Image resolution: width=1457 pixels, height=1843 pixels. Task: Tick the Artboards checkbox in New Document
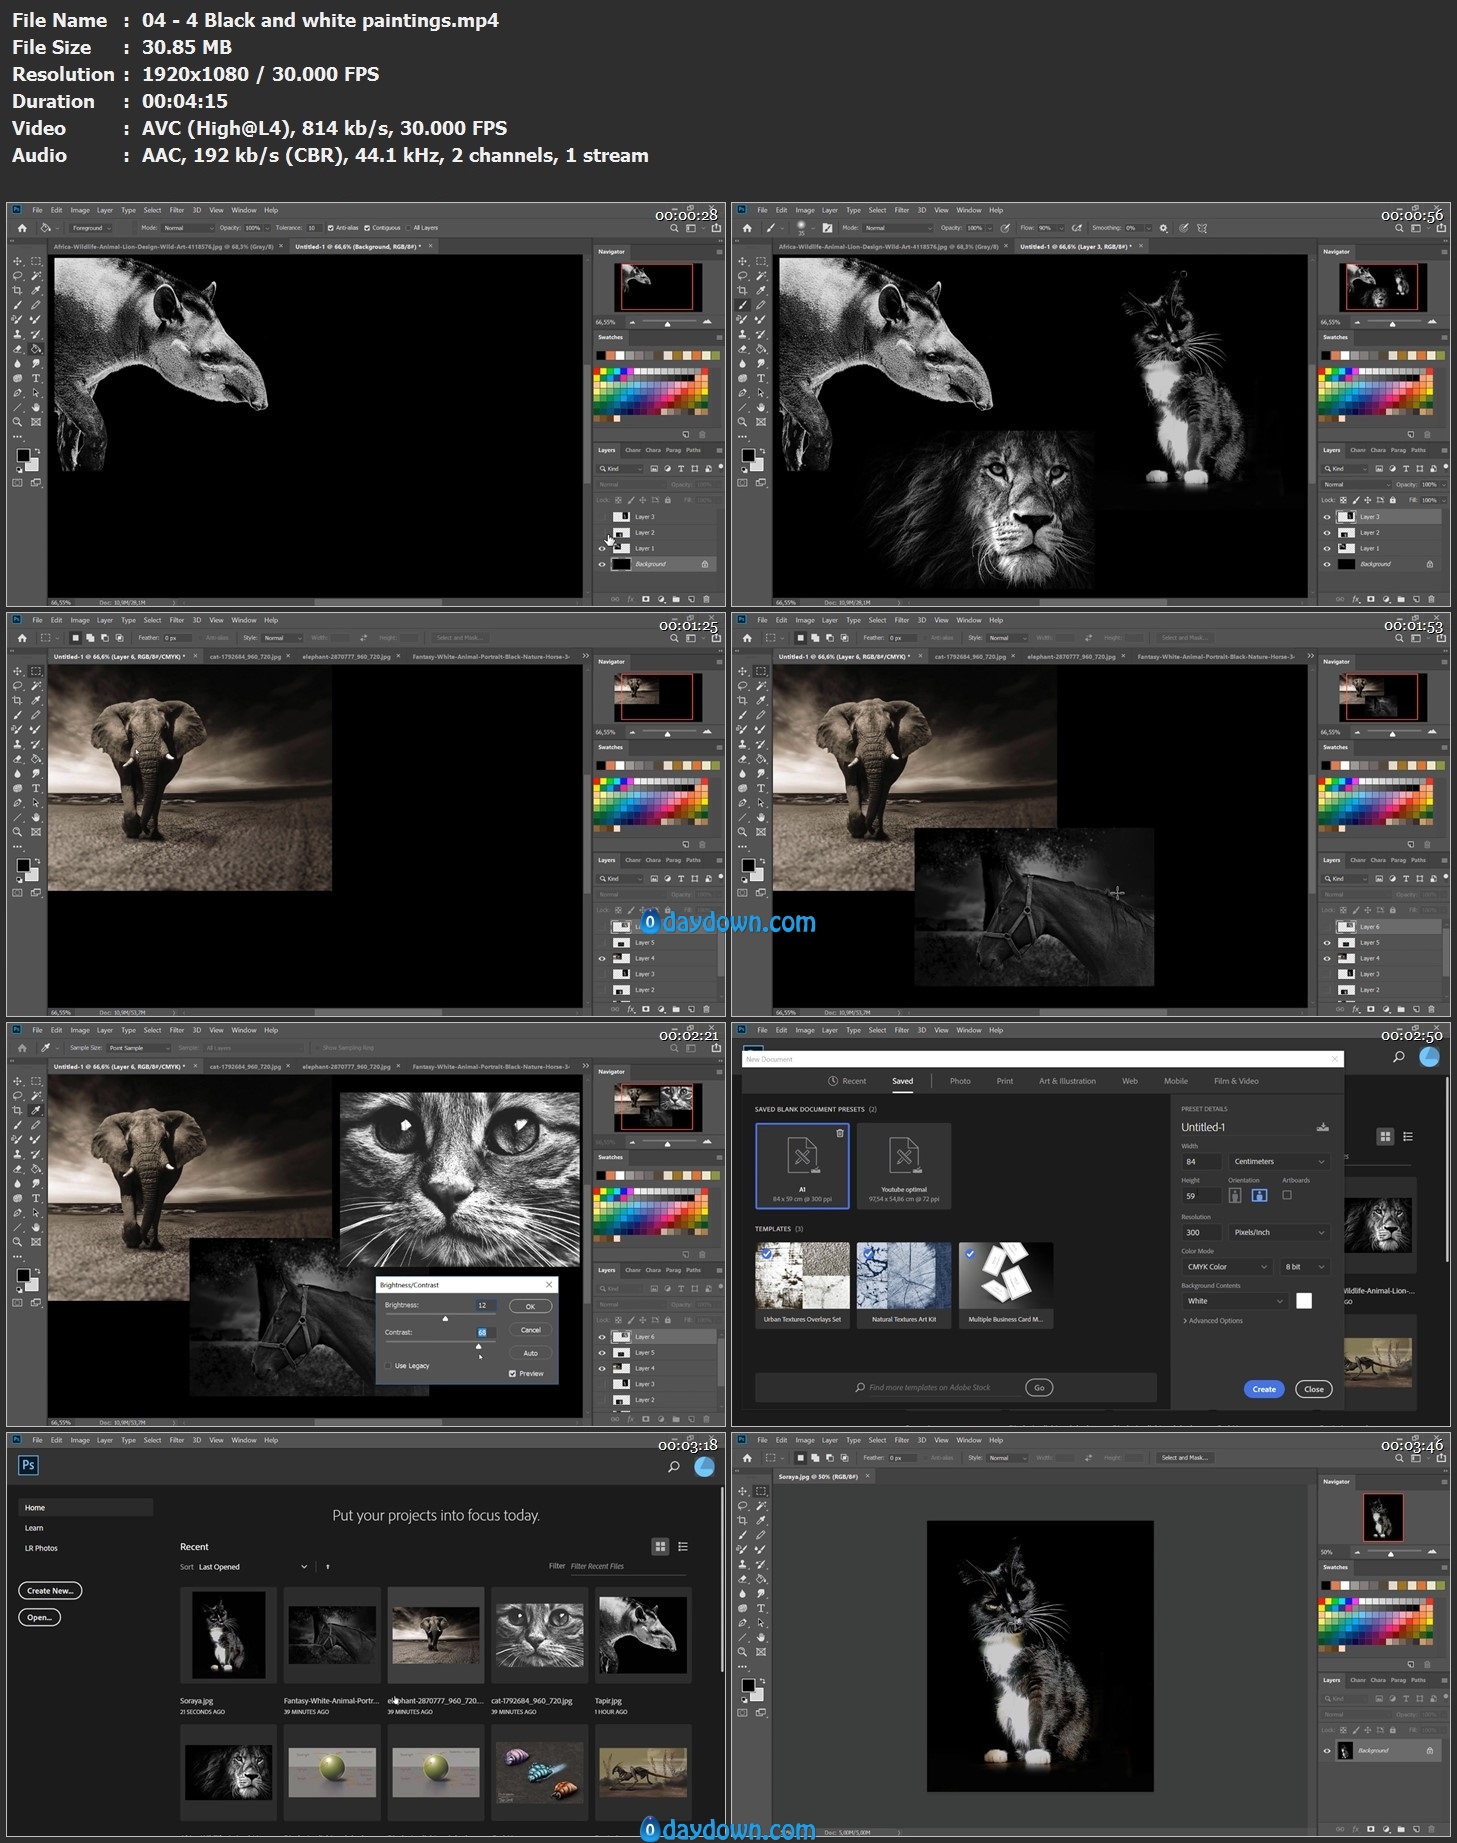1287,1195
